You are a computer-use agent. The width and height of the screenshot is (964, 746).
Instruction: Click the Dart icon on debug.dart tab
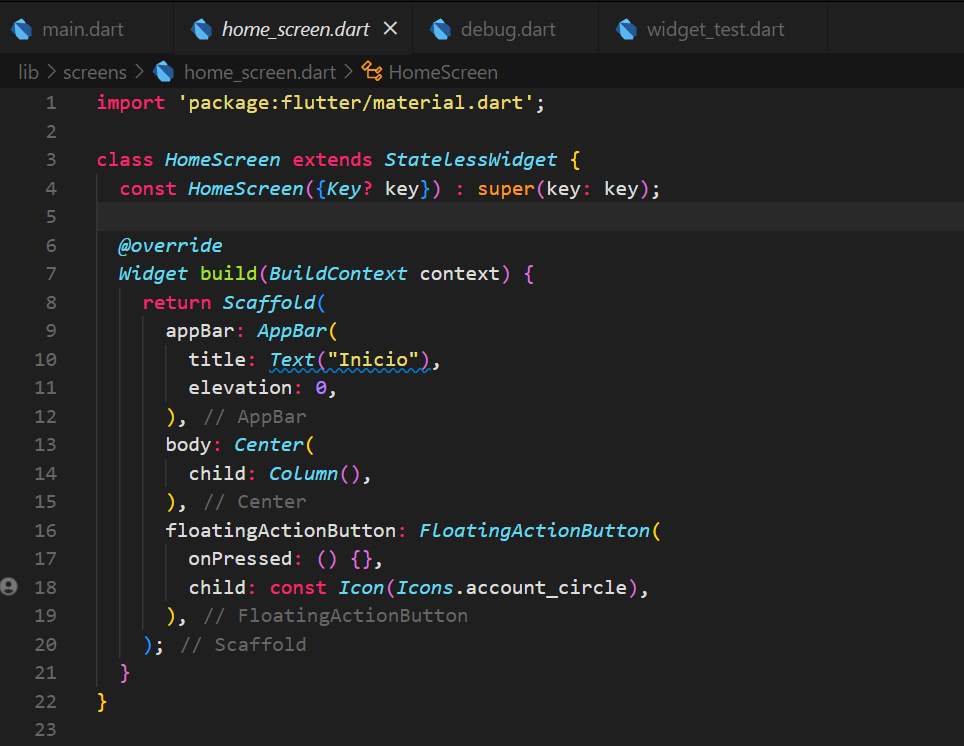coord(440,29)
